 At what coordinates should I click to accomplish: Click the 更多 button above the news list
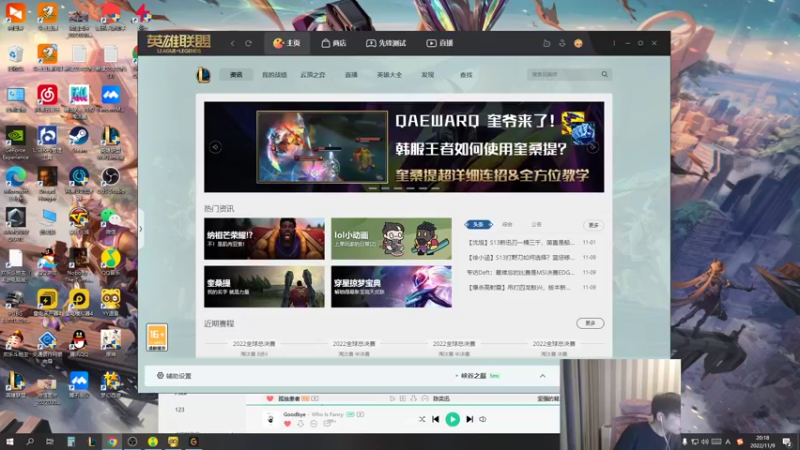click(593, 225)
